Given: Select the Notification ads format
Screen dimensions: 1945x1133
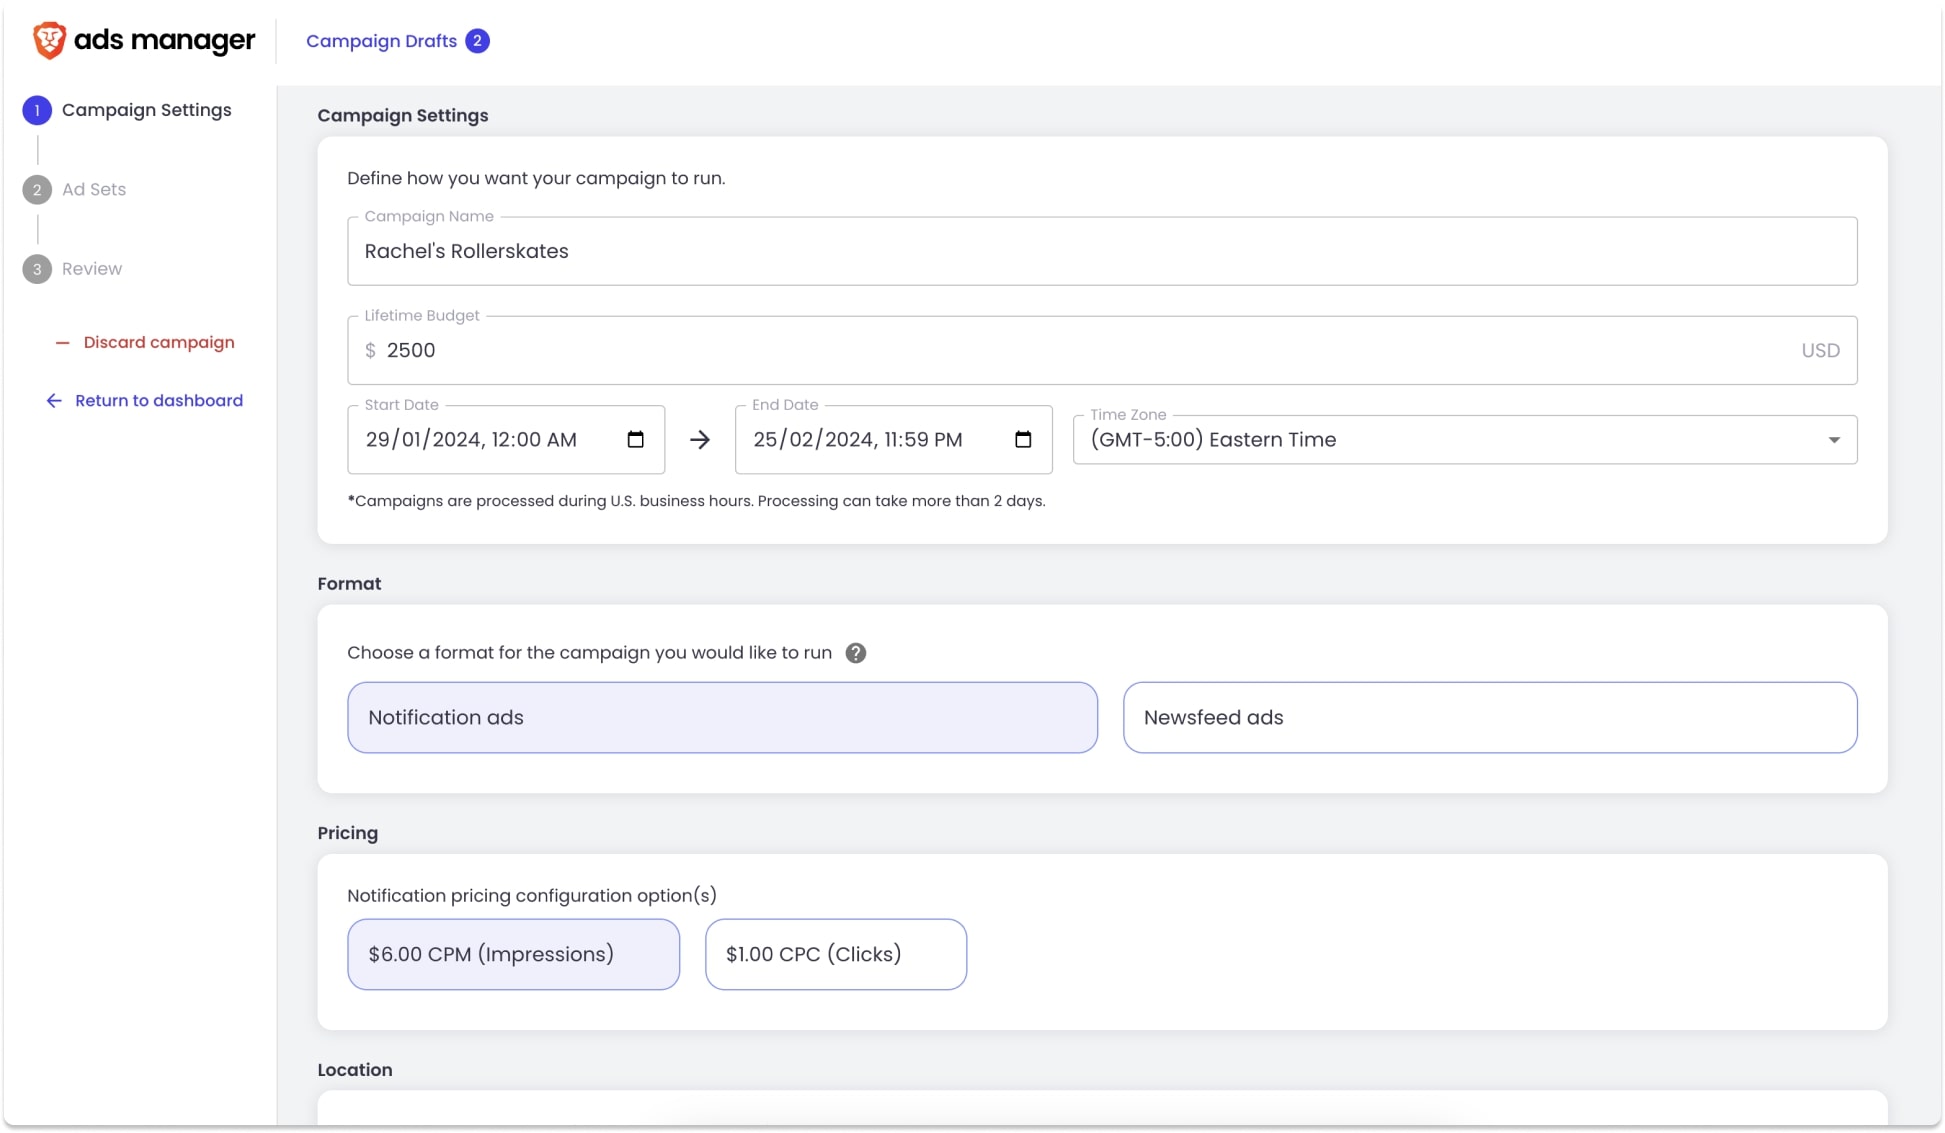Looking at the screenshot, I should 722,718.
